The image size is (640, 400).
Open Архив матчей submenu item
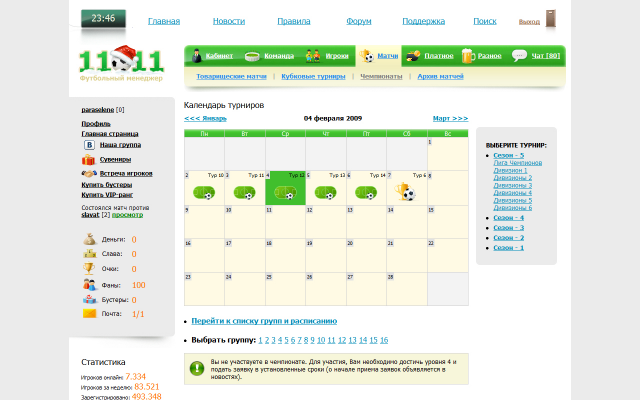click(x=440, y=76)
